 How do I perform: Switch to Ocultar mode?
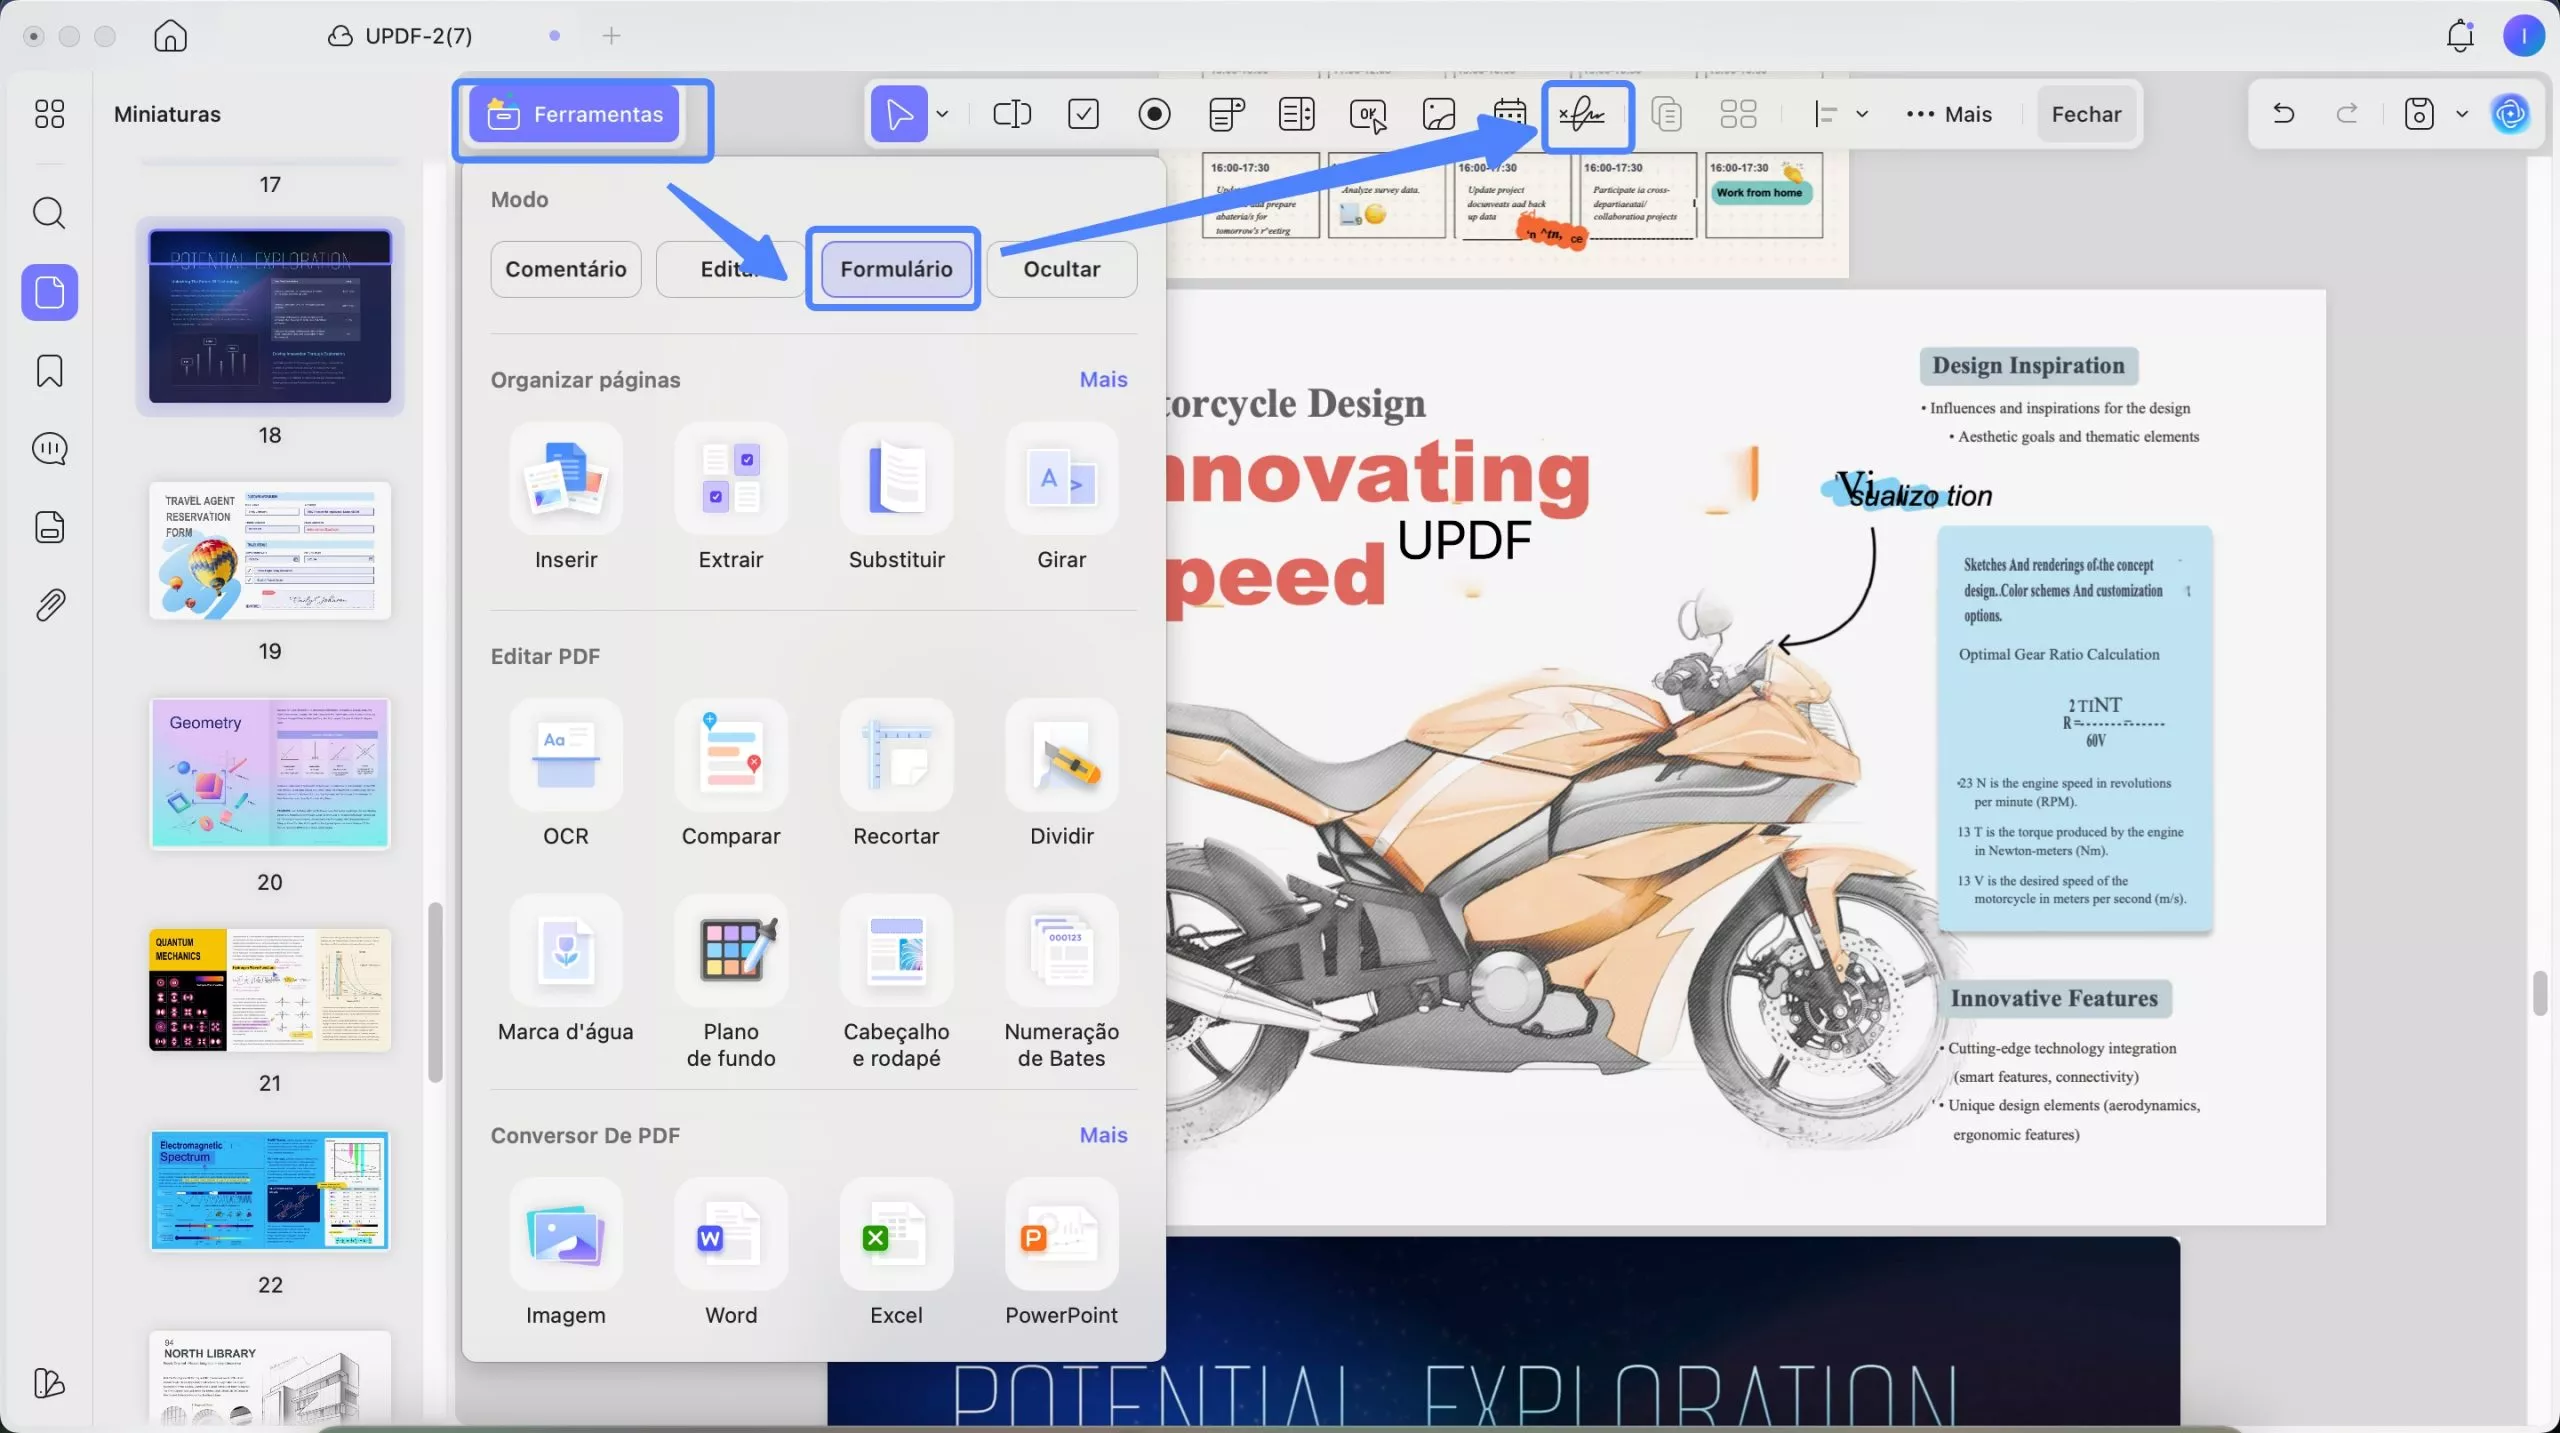tap(1062, 269)
